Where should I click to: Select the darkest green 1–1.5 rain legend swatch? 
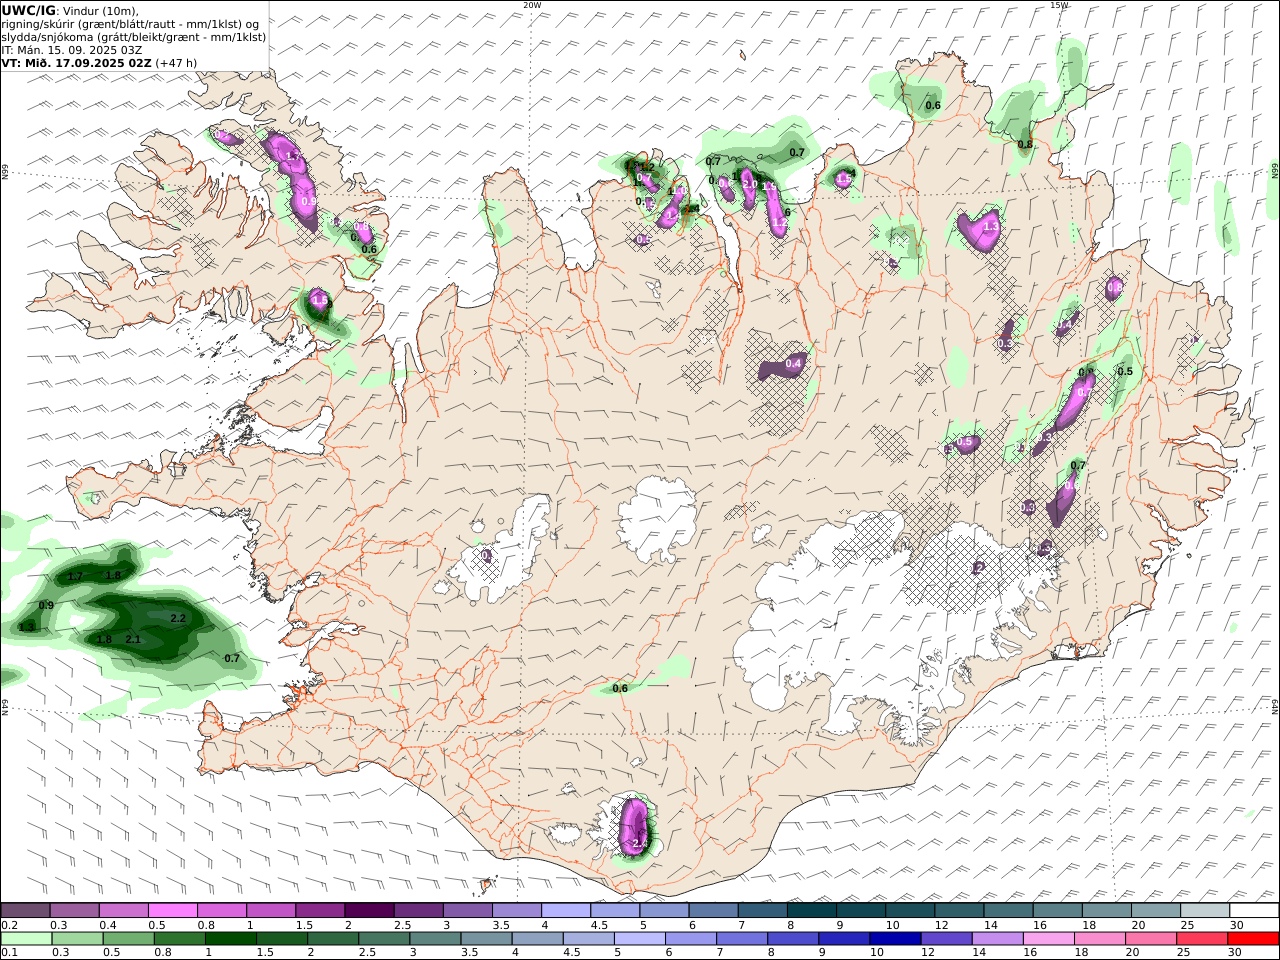point(230,939)
